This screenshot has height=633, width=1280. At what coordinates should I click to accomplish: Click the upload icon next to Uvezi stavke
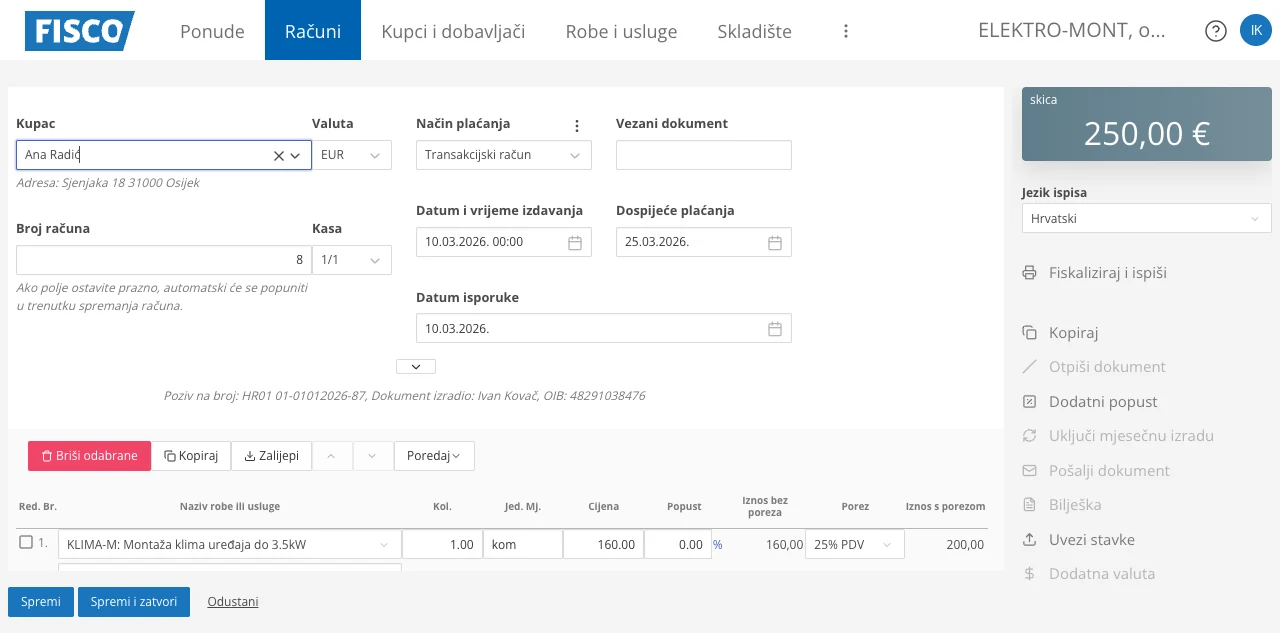click(1029, 539)
